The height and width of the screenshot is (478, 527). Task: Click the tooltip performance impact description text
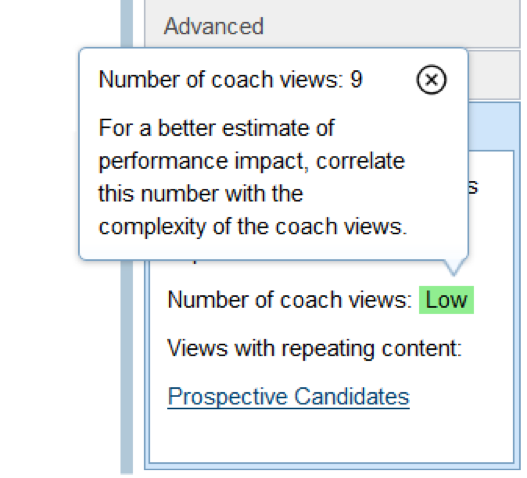[x=253, y=177]
